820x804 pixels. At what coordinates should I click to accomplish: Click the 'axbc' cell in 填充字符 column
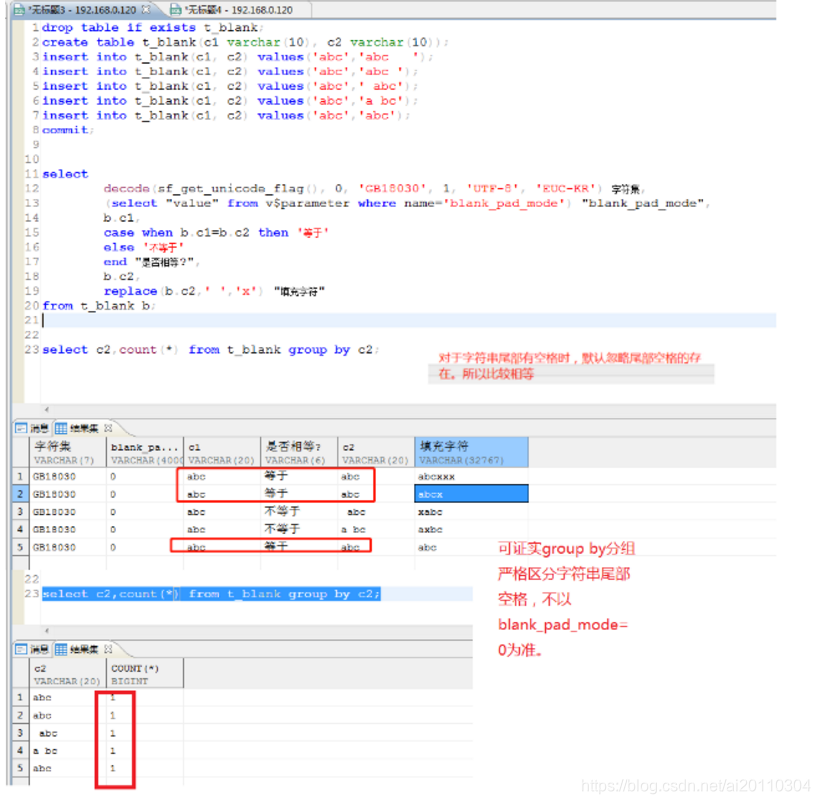click(x=472, y=529)
